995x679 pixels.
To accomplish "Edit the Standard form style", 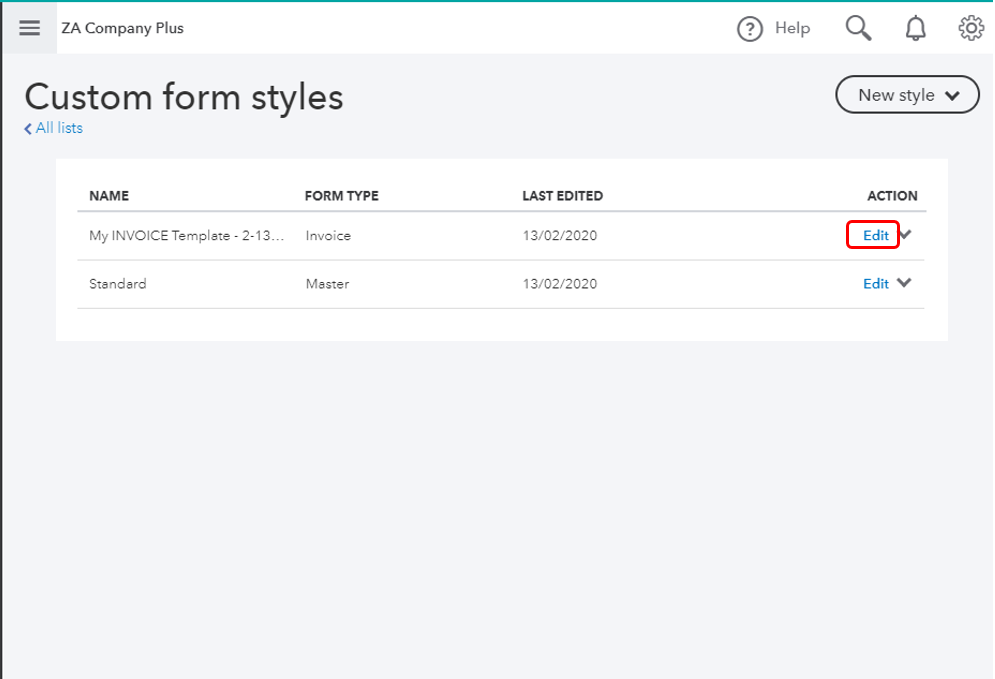I will (x=875, y=284).
